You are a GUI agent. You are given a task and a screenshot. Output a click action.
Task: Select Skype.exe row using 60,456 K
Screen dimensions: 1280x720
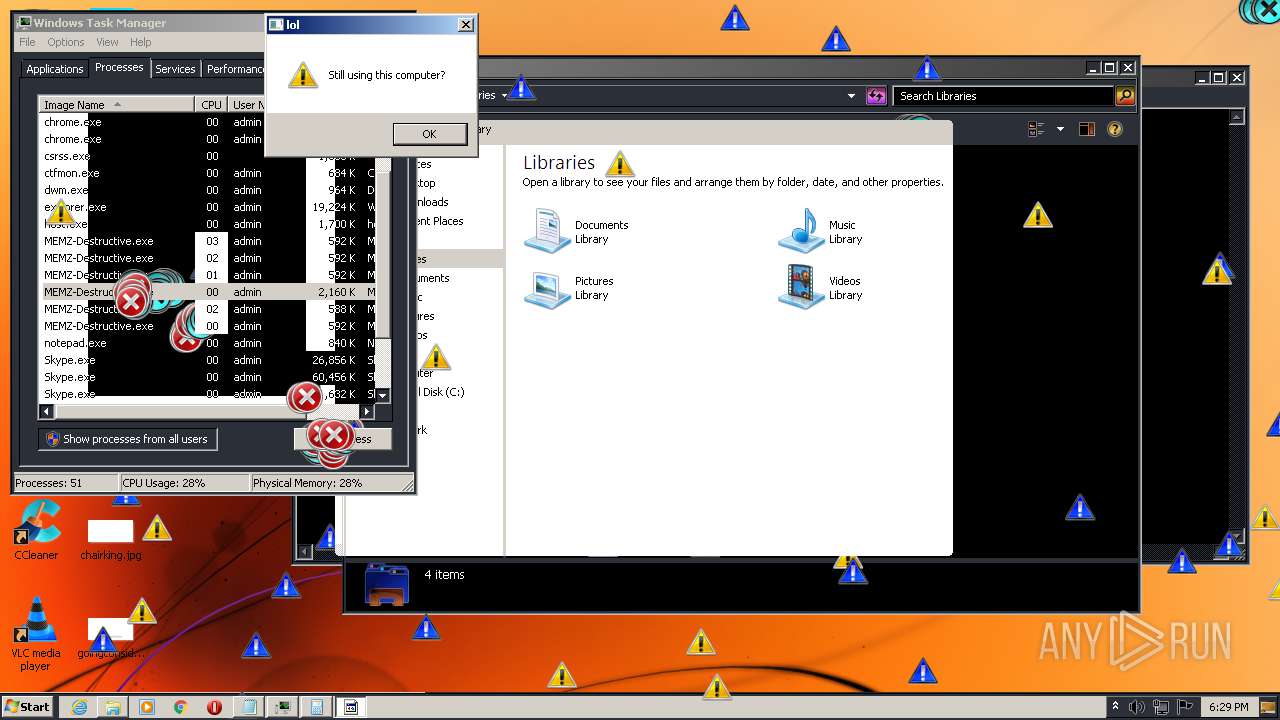(207, 377)
